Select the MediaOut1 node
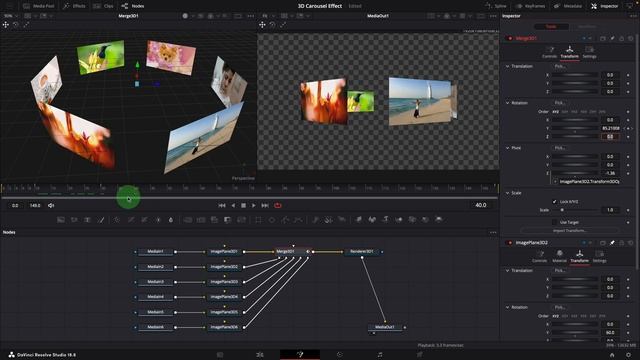This screenshot has width=640, height=360. (x=385, y=327)
